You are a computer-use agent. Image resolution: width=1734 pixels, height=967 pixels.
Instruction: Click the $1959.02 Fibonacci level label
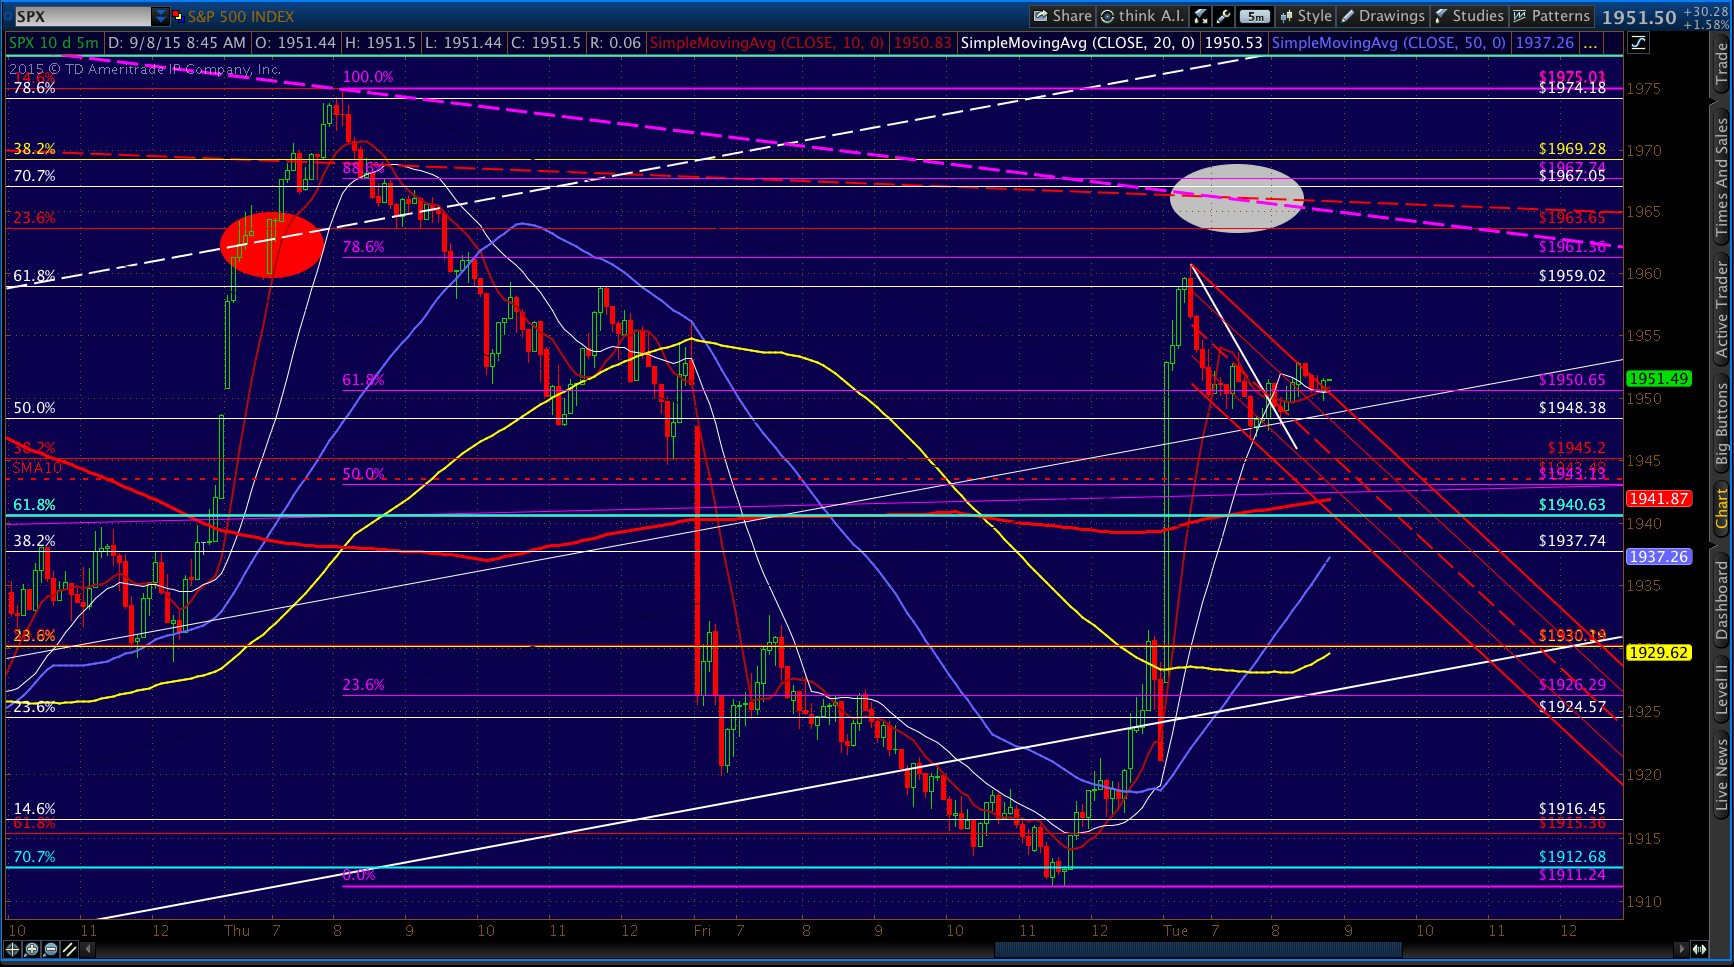[x=1572, y=276]
